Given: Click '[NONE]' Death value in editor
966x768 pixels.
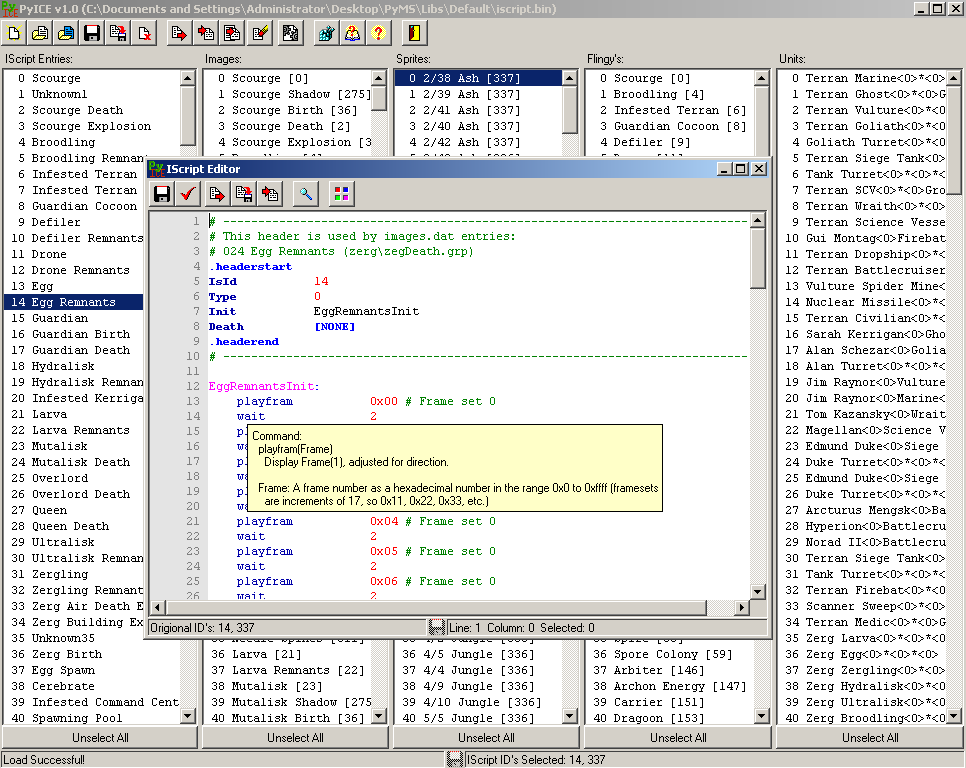Looking at the screenshot, I should click(335, 327).
